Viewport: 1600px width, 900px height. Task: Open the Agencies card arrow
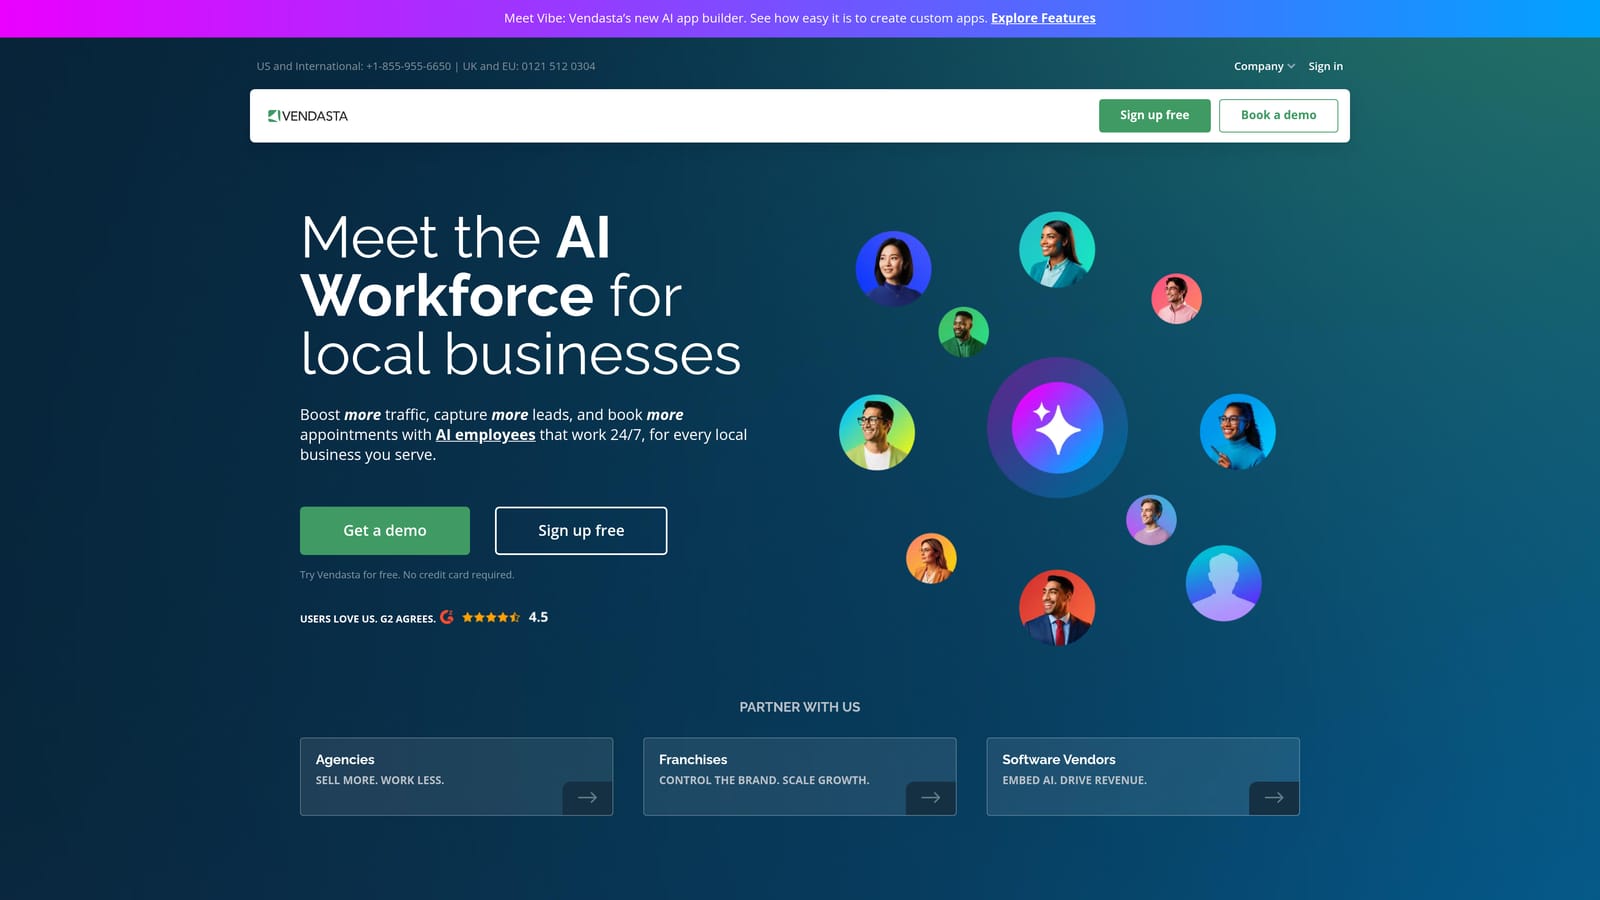(587, 798)
